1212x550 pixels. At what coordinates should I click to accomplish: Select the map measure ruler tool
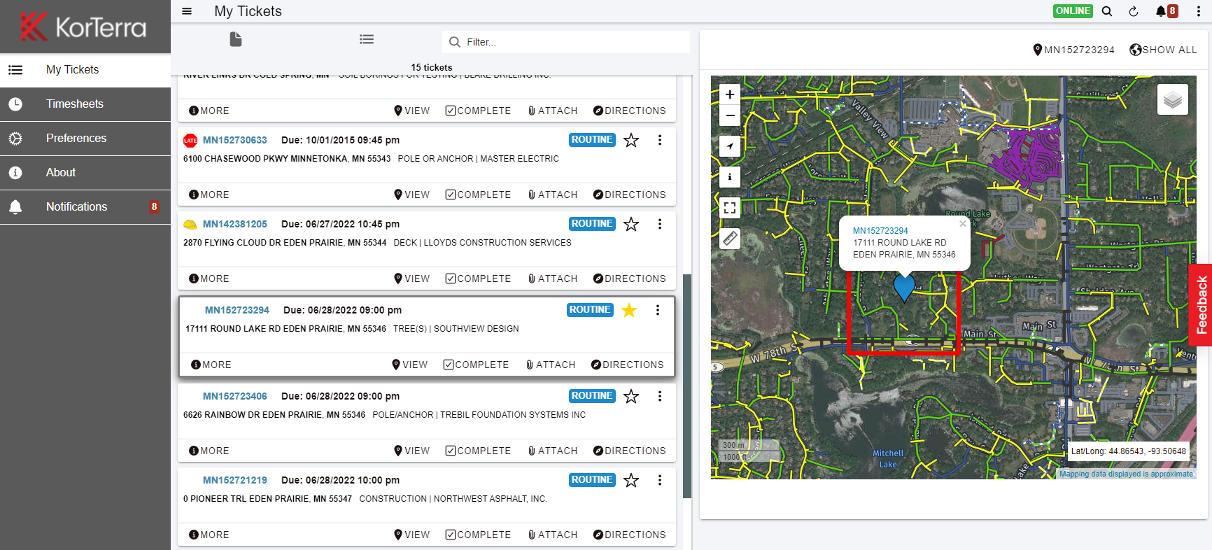point(730,238)
